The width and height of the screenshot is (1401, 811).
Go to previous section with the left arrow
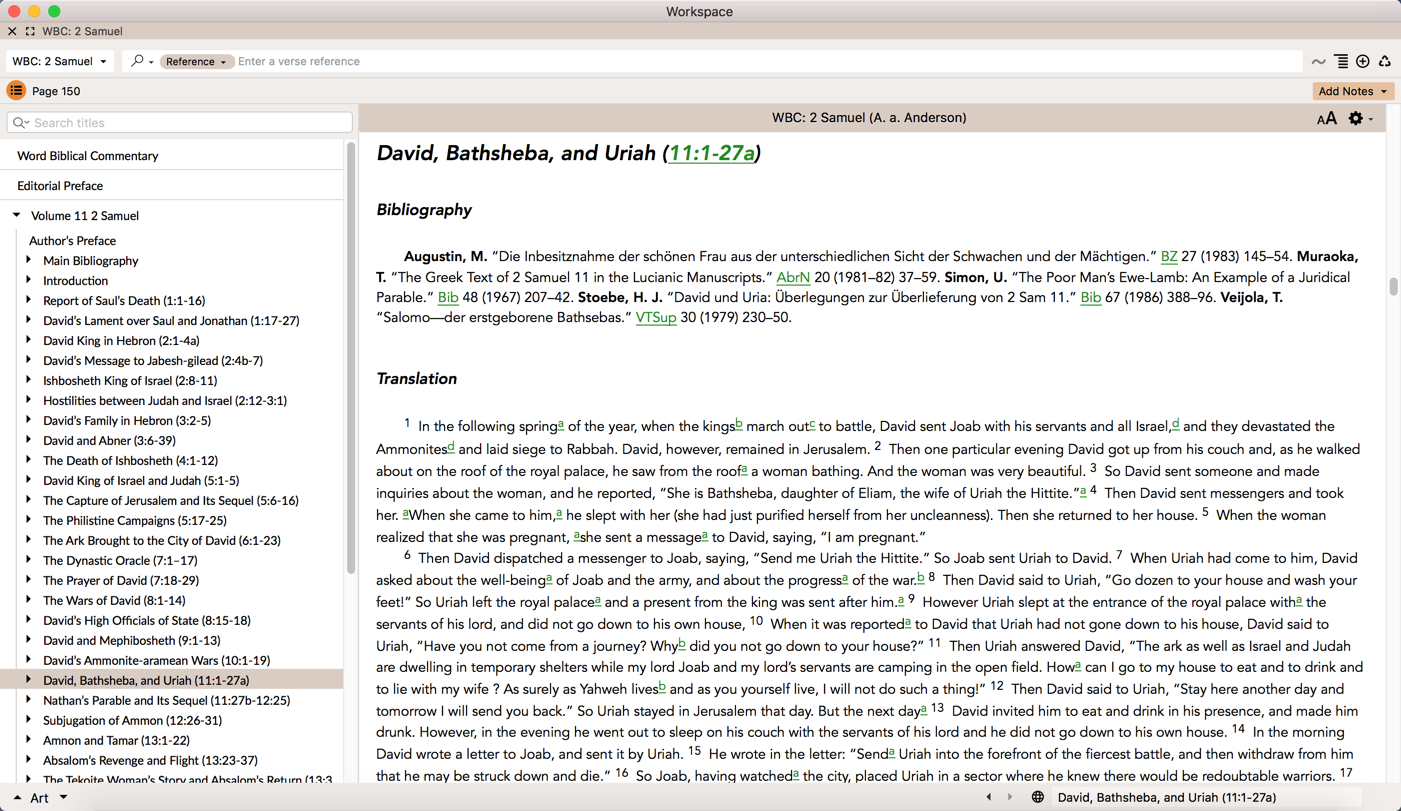989,797
